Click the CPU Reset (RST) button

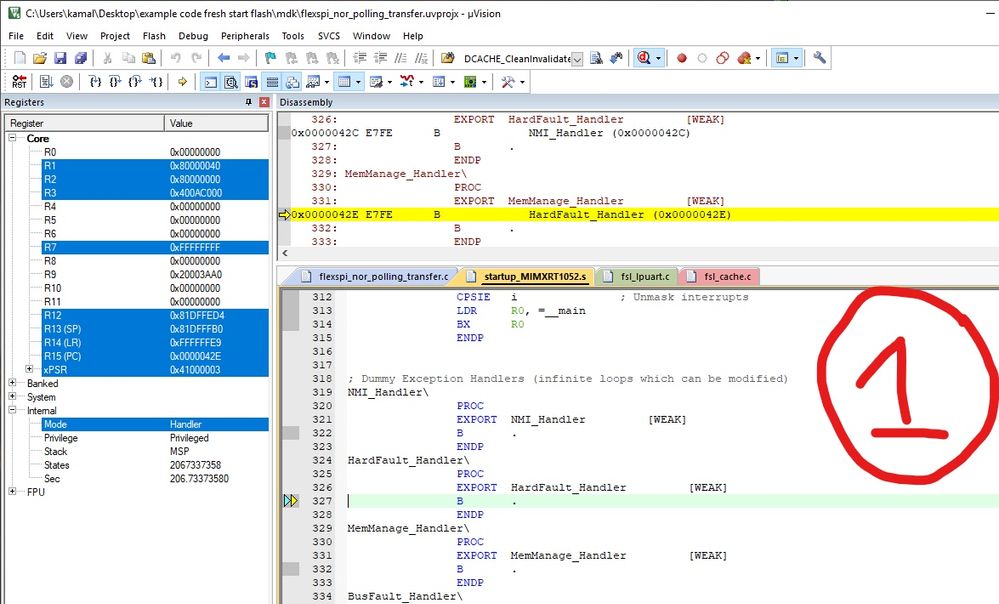[x=19, y=82]
